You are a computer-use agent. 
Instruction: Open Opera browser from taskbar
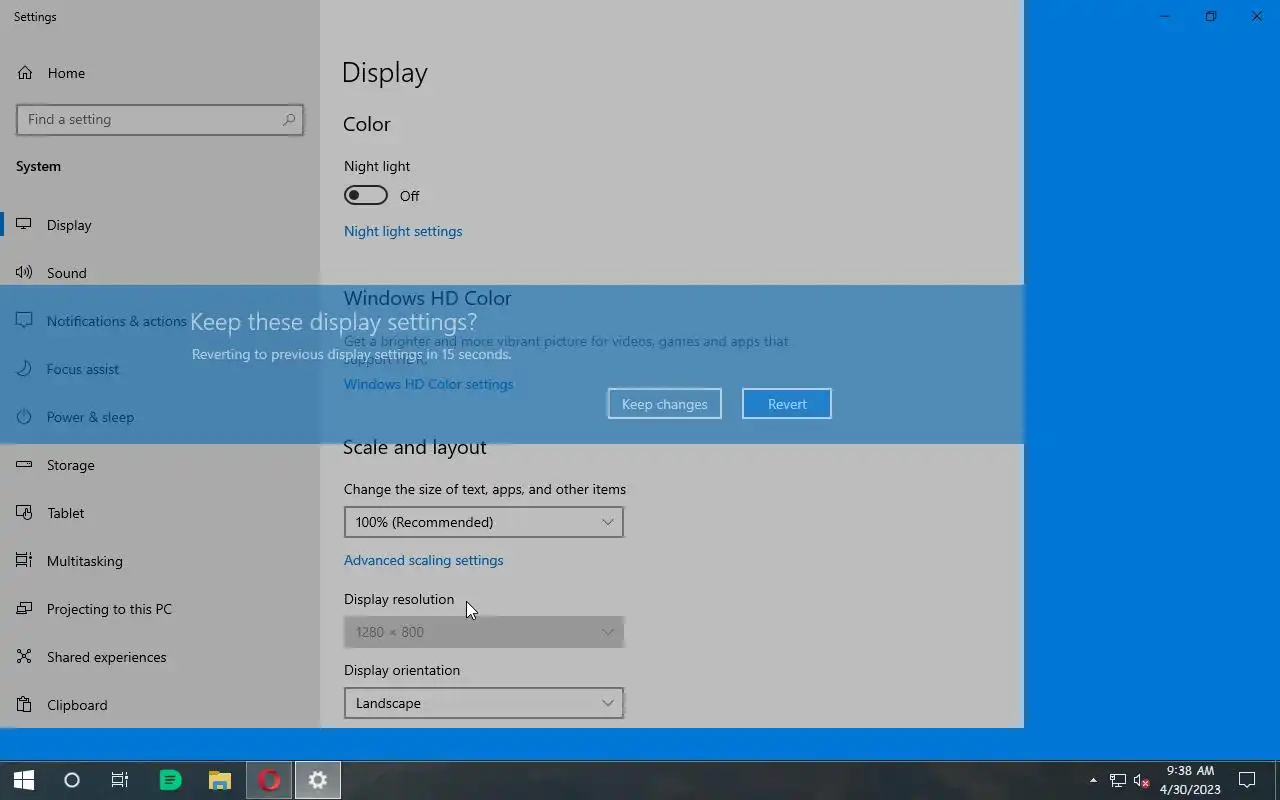click(x=269, y=780)
